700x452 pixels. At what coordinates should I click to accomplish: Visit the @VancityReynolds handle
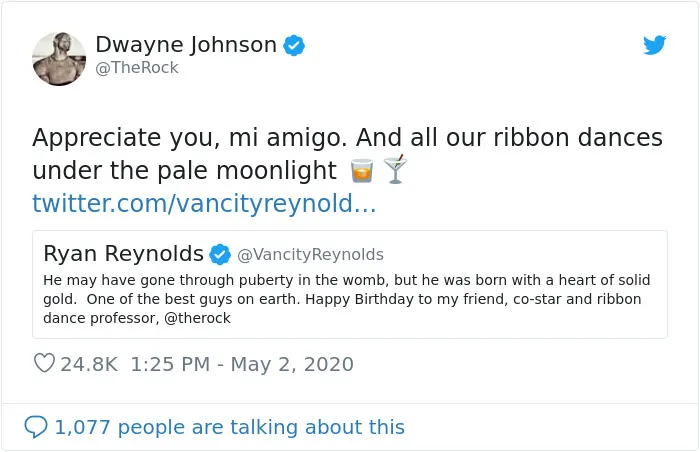point(310,255)
